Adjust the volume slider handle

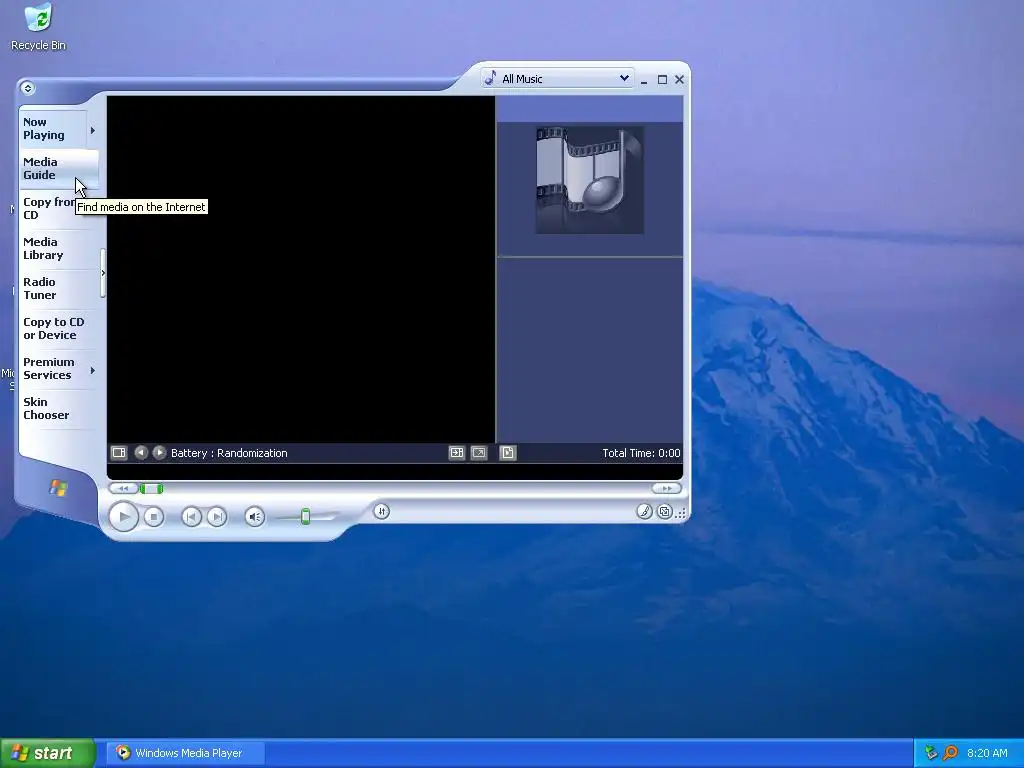(305, 517)
